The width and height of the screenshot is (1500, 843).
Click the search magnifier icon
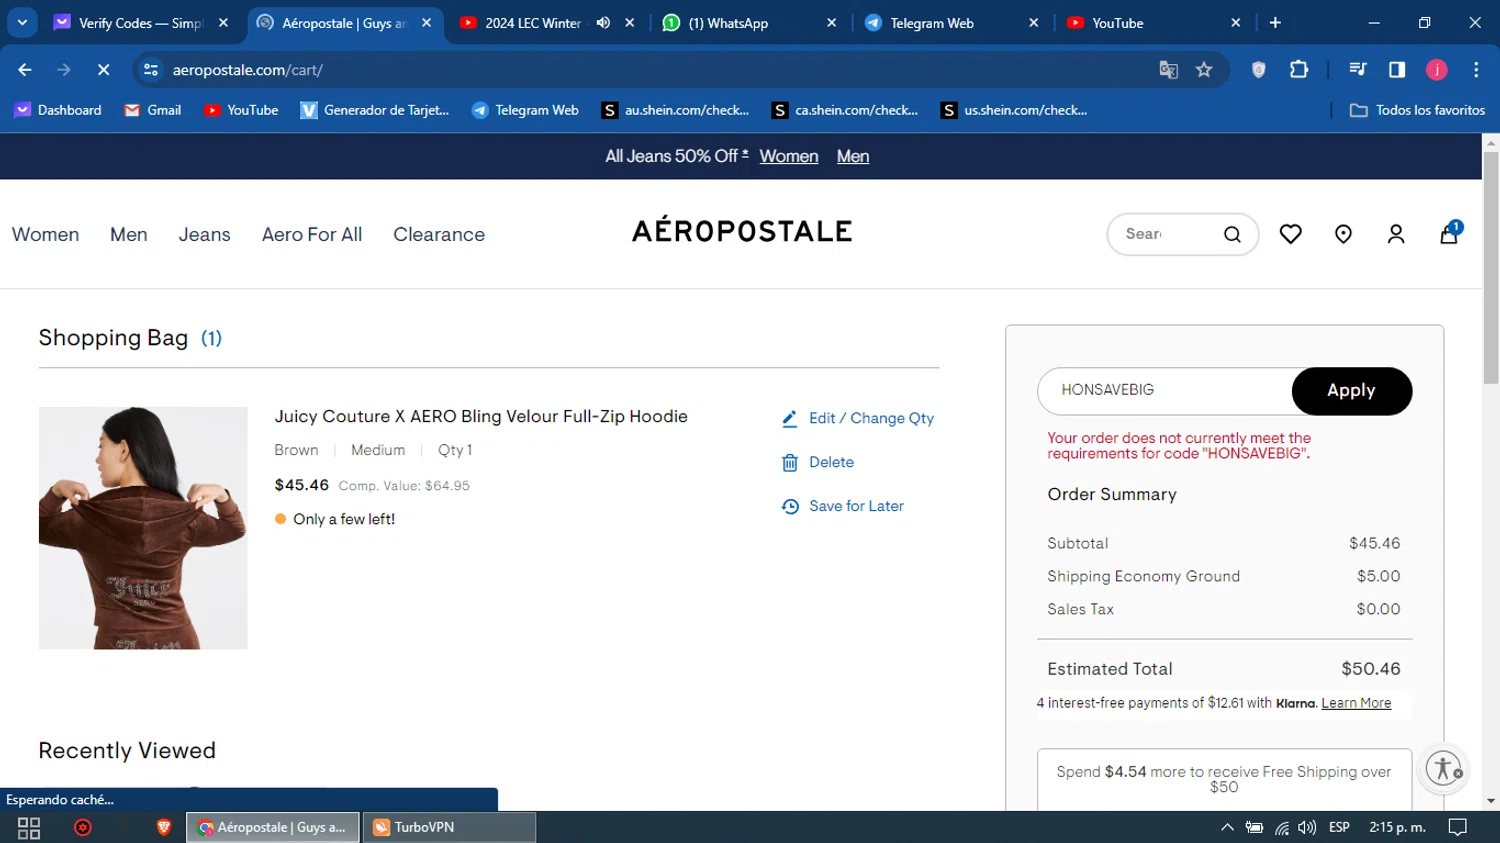[1232, 234]
